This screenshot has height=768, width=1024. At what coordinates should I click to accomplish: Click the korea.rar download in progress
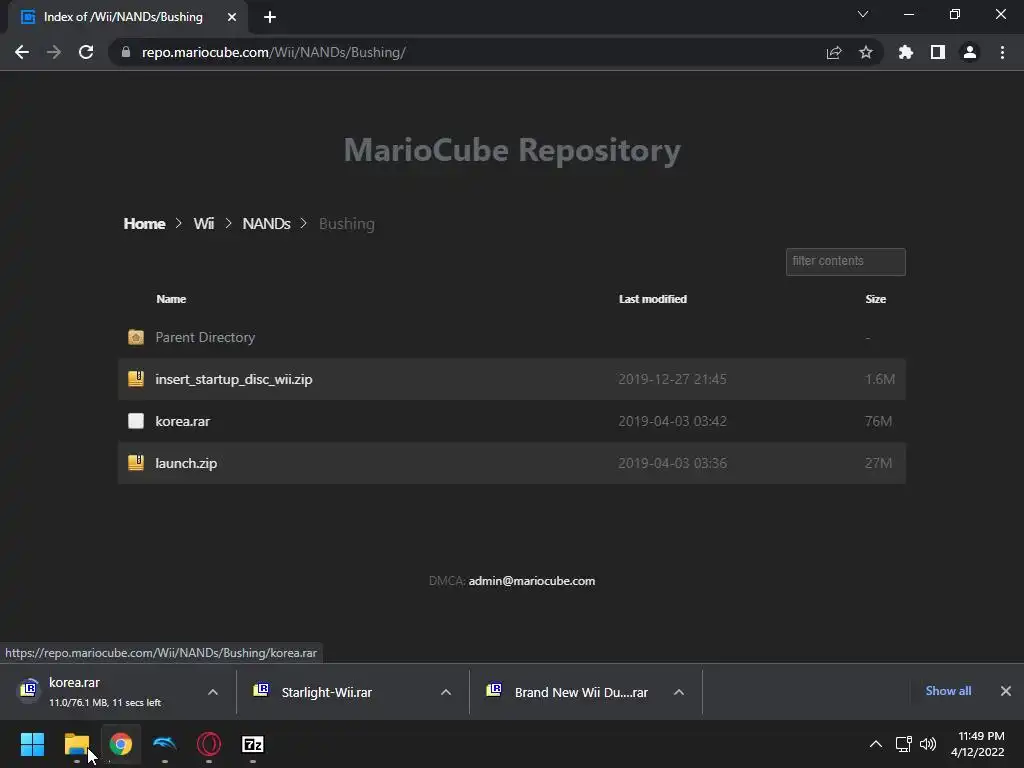tap(104, 692)
